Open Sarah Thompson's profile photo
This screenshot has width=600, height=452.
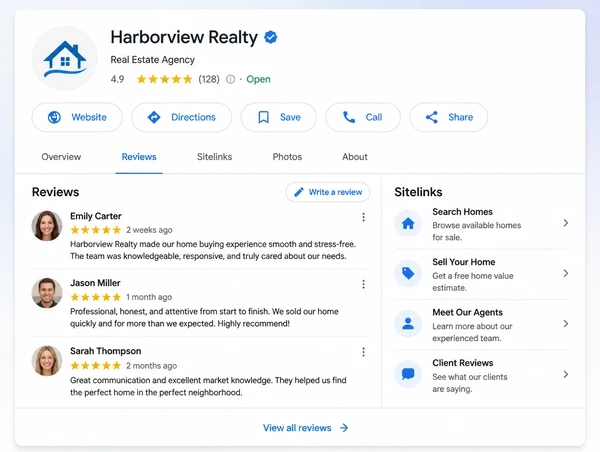click(x=47, y=361)
